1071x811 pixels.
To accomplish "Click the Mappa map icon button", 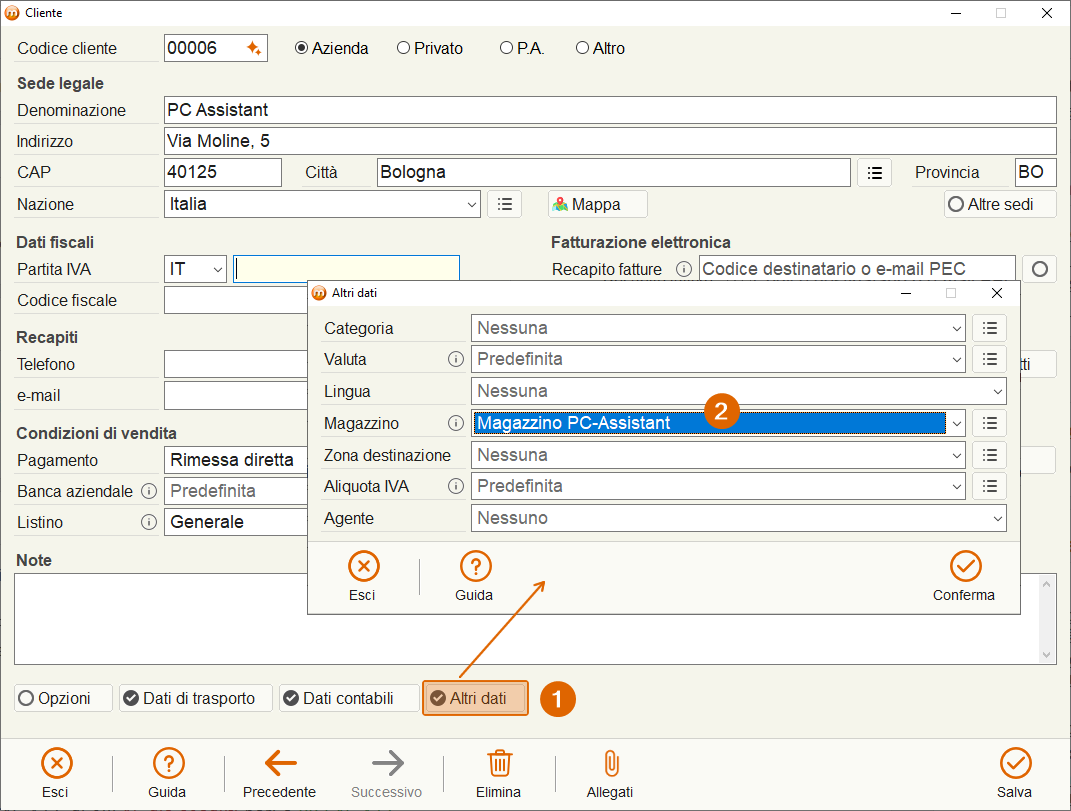I will coord(598,204).
